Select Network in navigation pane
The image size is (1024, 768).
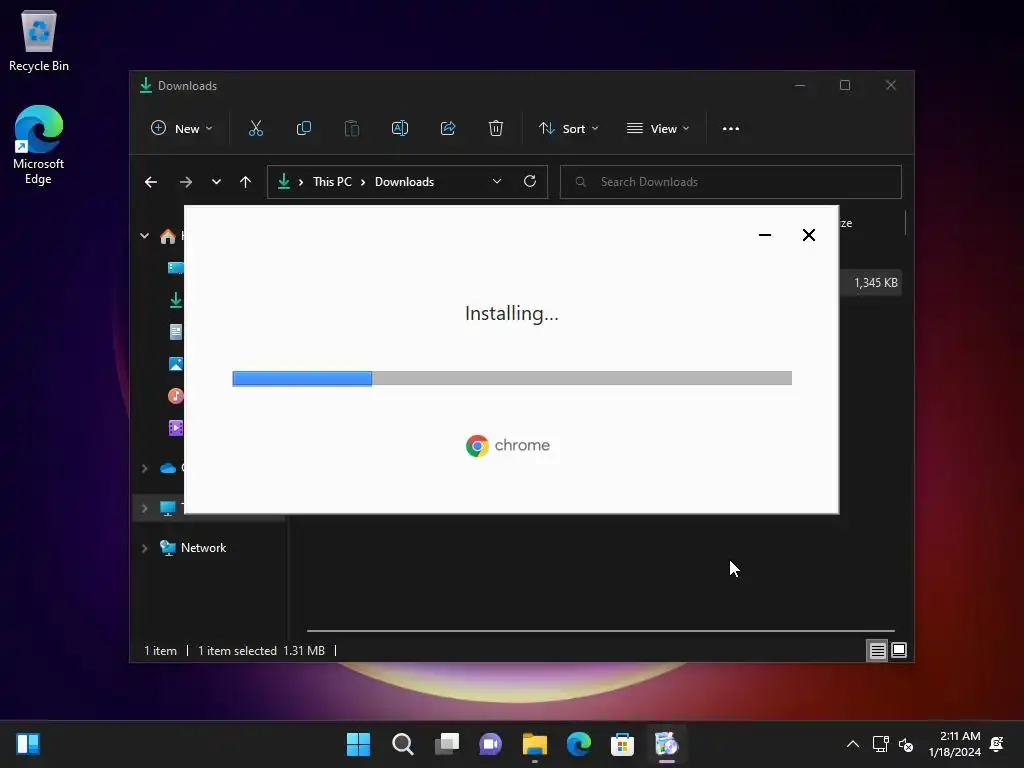pos(203,548)
